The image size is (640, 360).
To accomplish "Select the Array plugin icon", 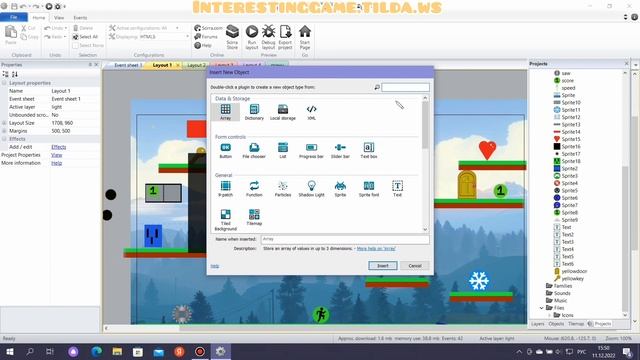I will pos(225,112).
